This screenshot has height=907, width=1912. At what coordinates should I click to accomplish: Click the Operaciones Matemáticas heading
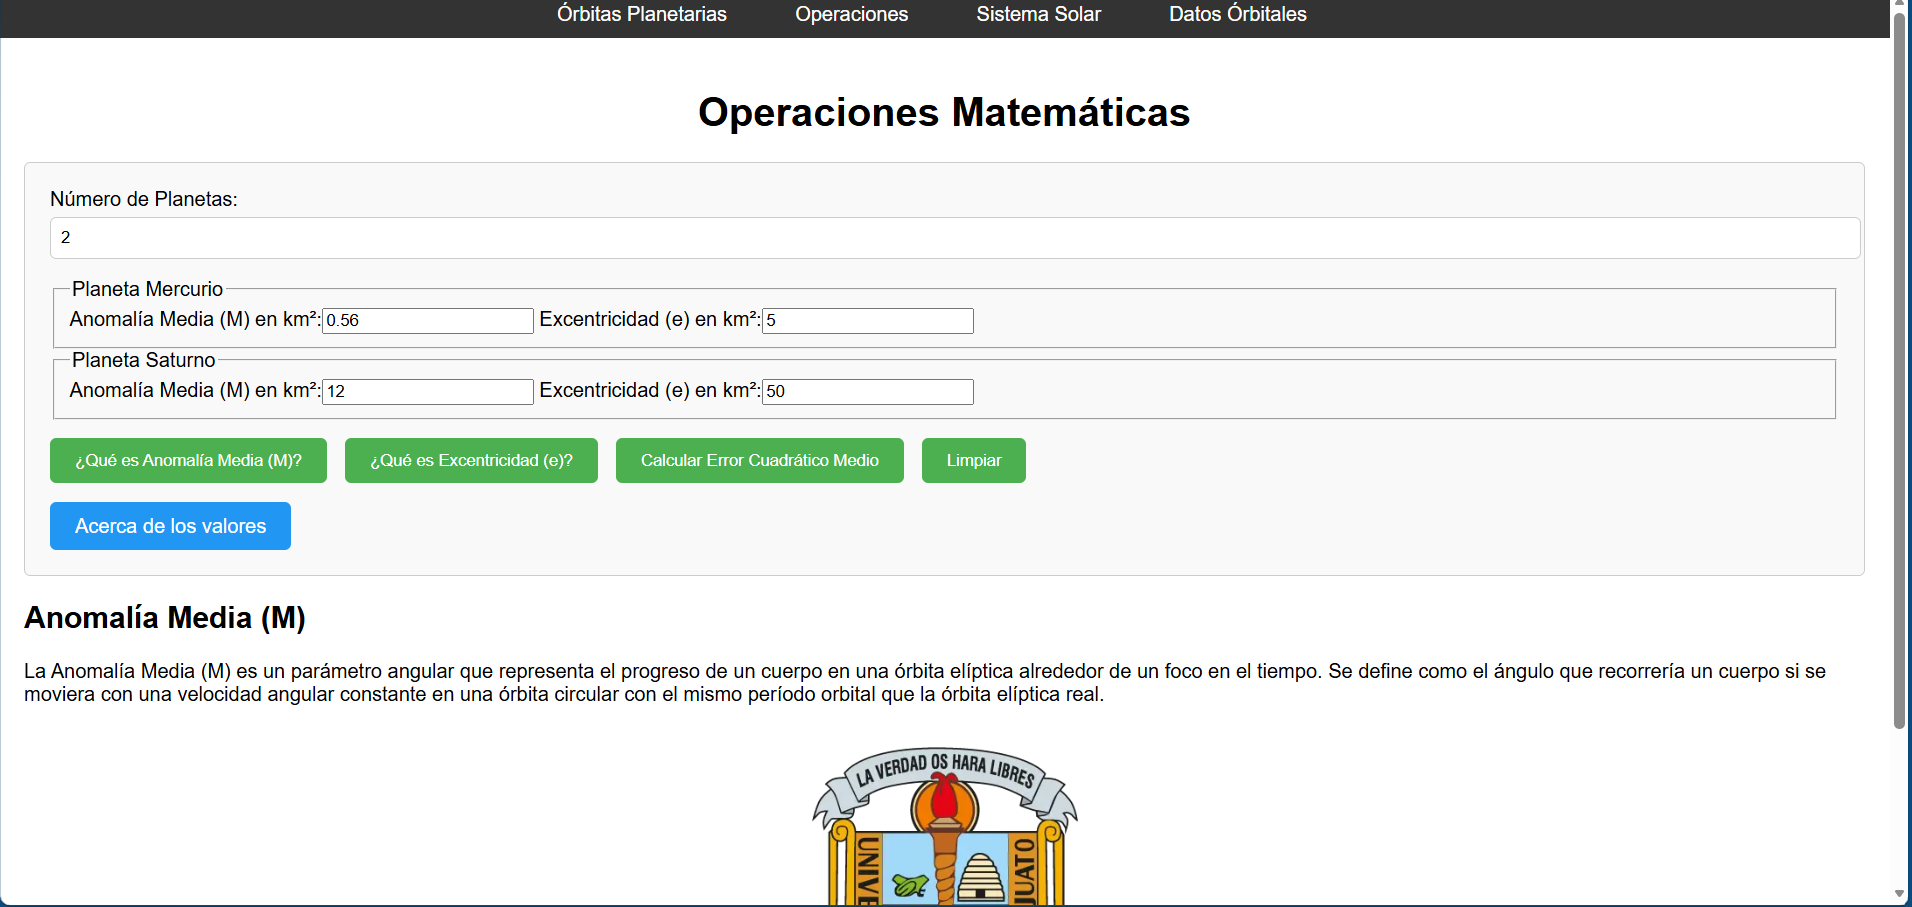(x=944, y=112)
